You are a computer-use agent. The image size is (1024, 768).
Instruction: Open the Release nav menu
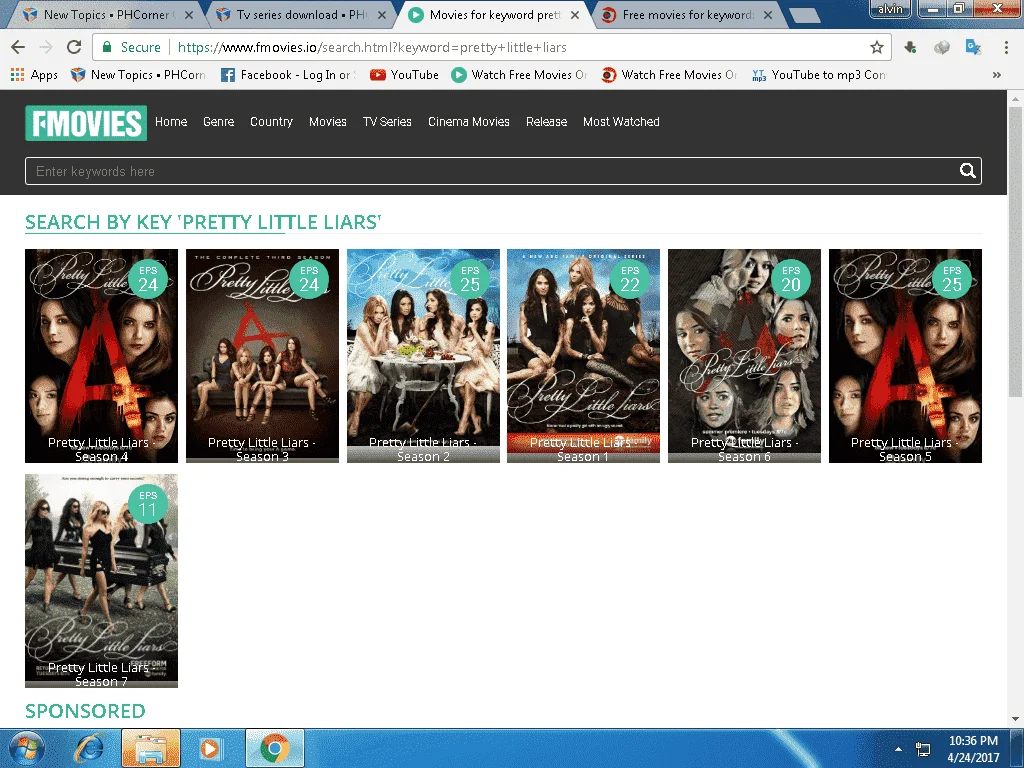point(546,121)
